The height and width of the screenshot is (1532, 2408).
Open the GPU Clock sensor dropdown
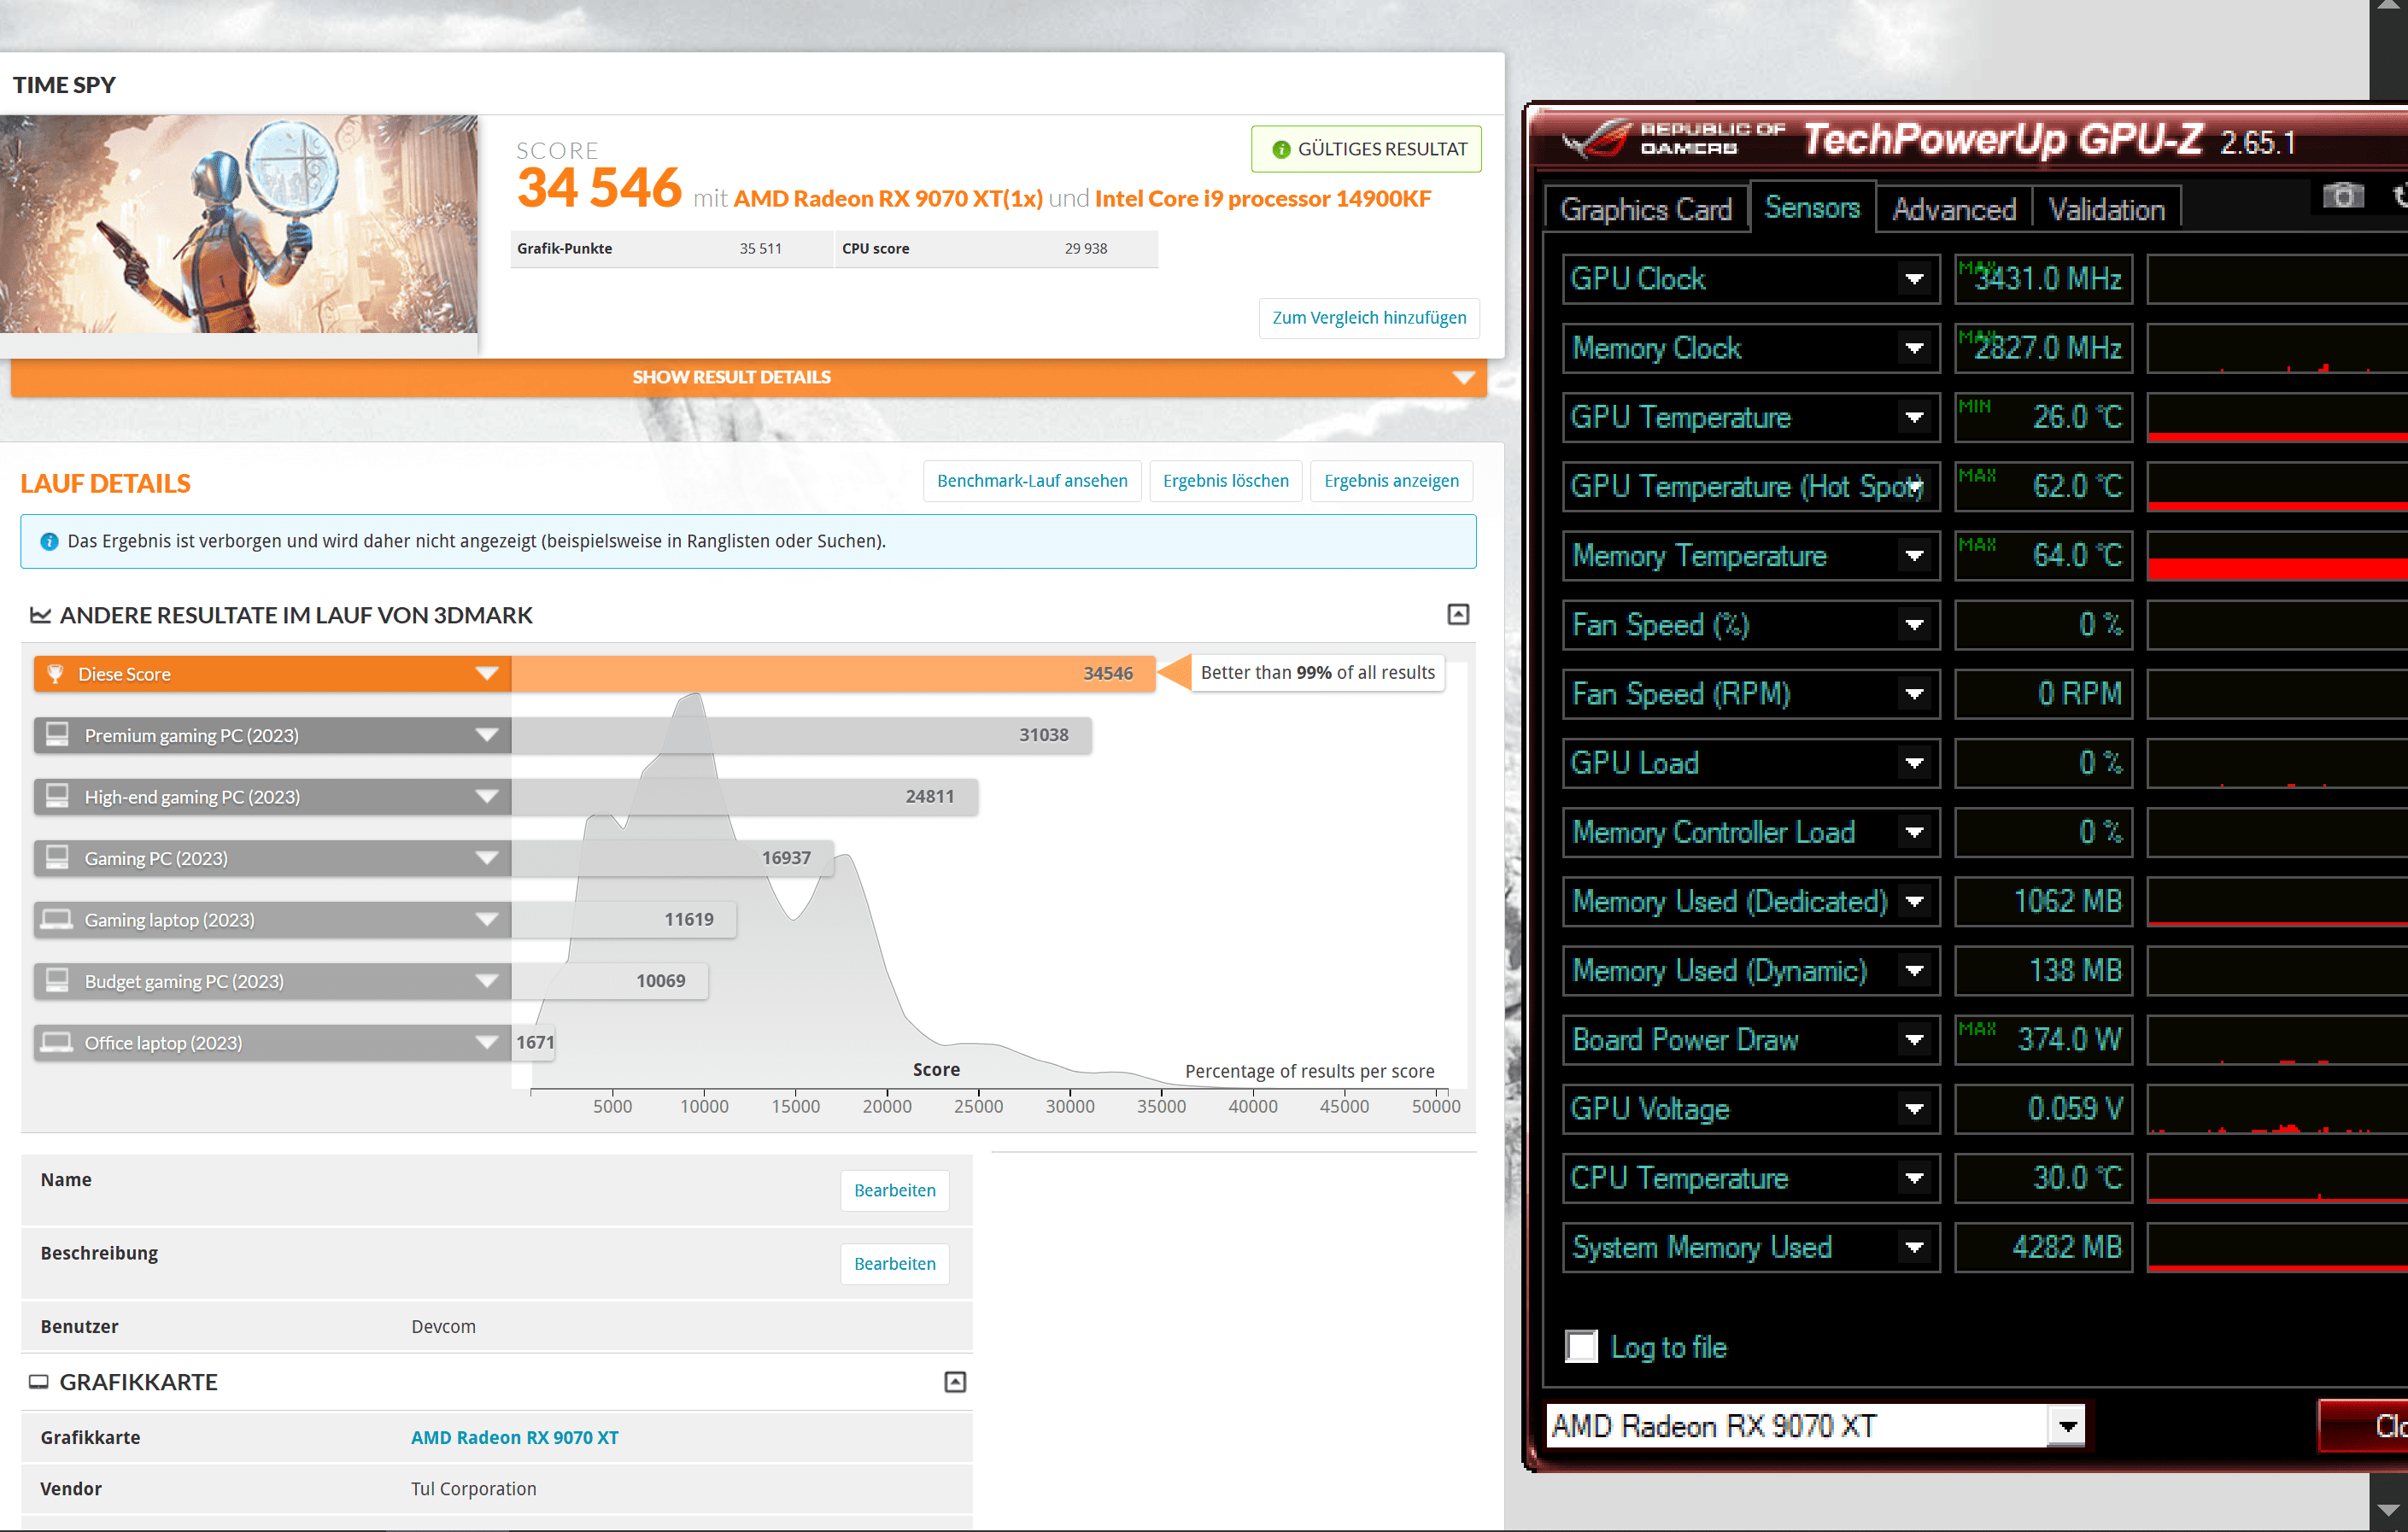[1913, 279]
